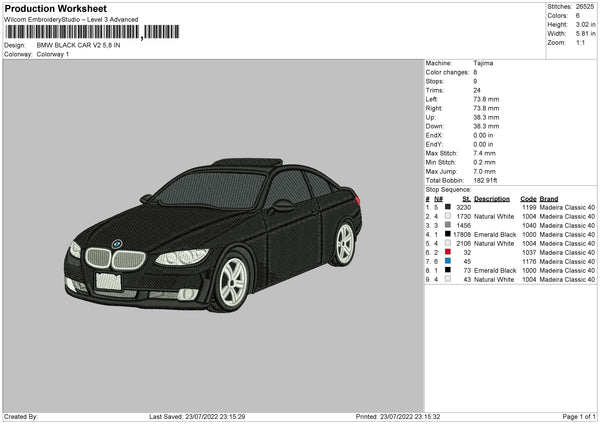Click the EndX value 0.00 in
The width and height of the screenshot is (600, 424).
click(483, 135)
